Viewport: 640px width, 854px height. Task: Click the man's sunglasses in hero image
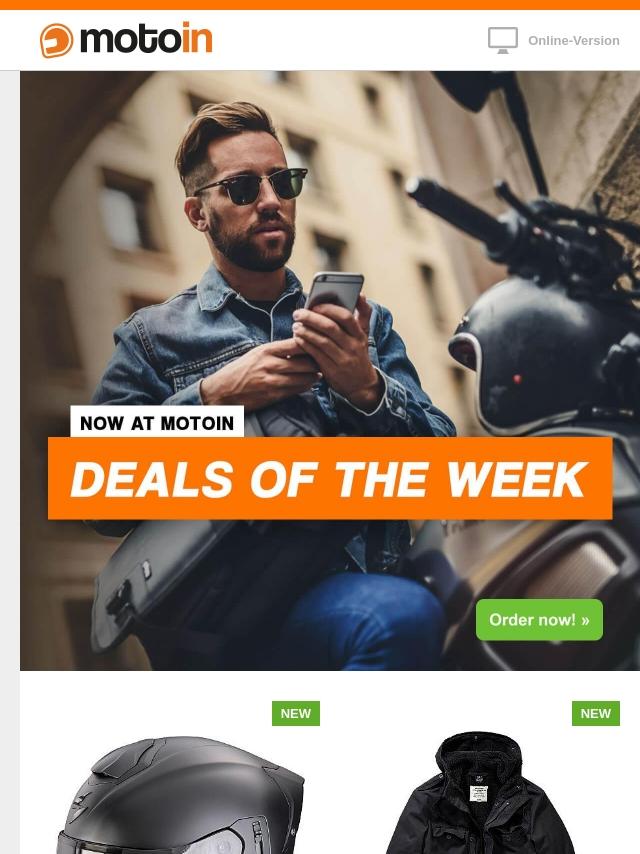coord(252,186)
